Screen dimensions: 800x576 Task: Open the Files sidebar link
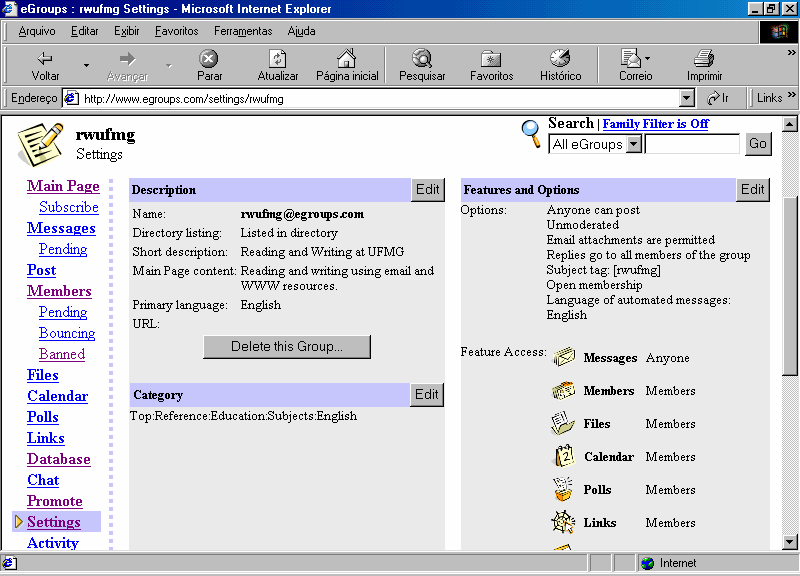(x=43, y=375)
